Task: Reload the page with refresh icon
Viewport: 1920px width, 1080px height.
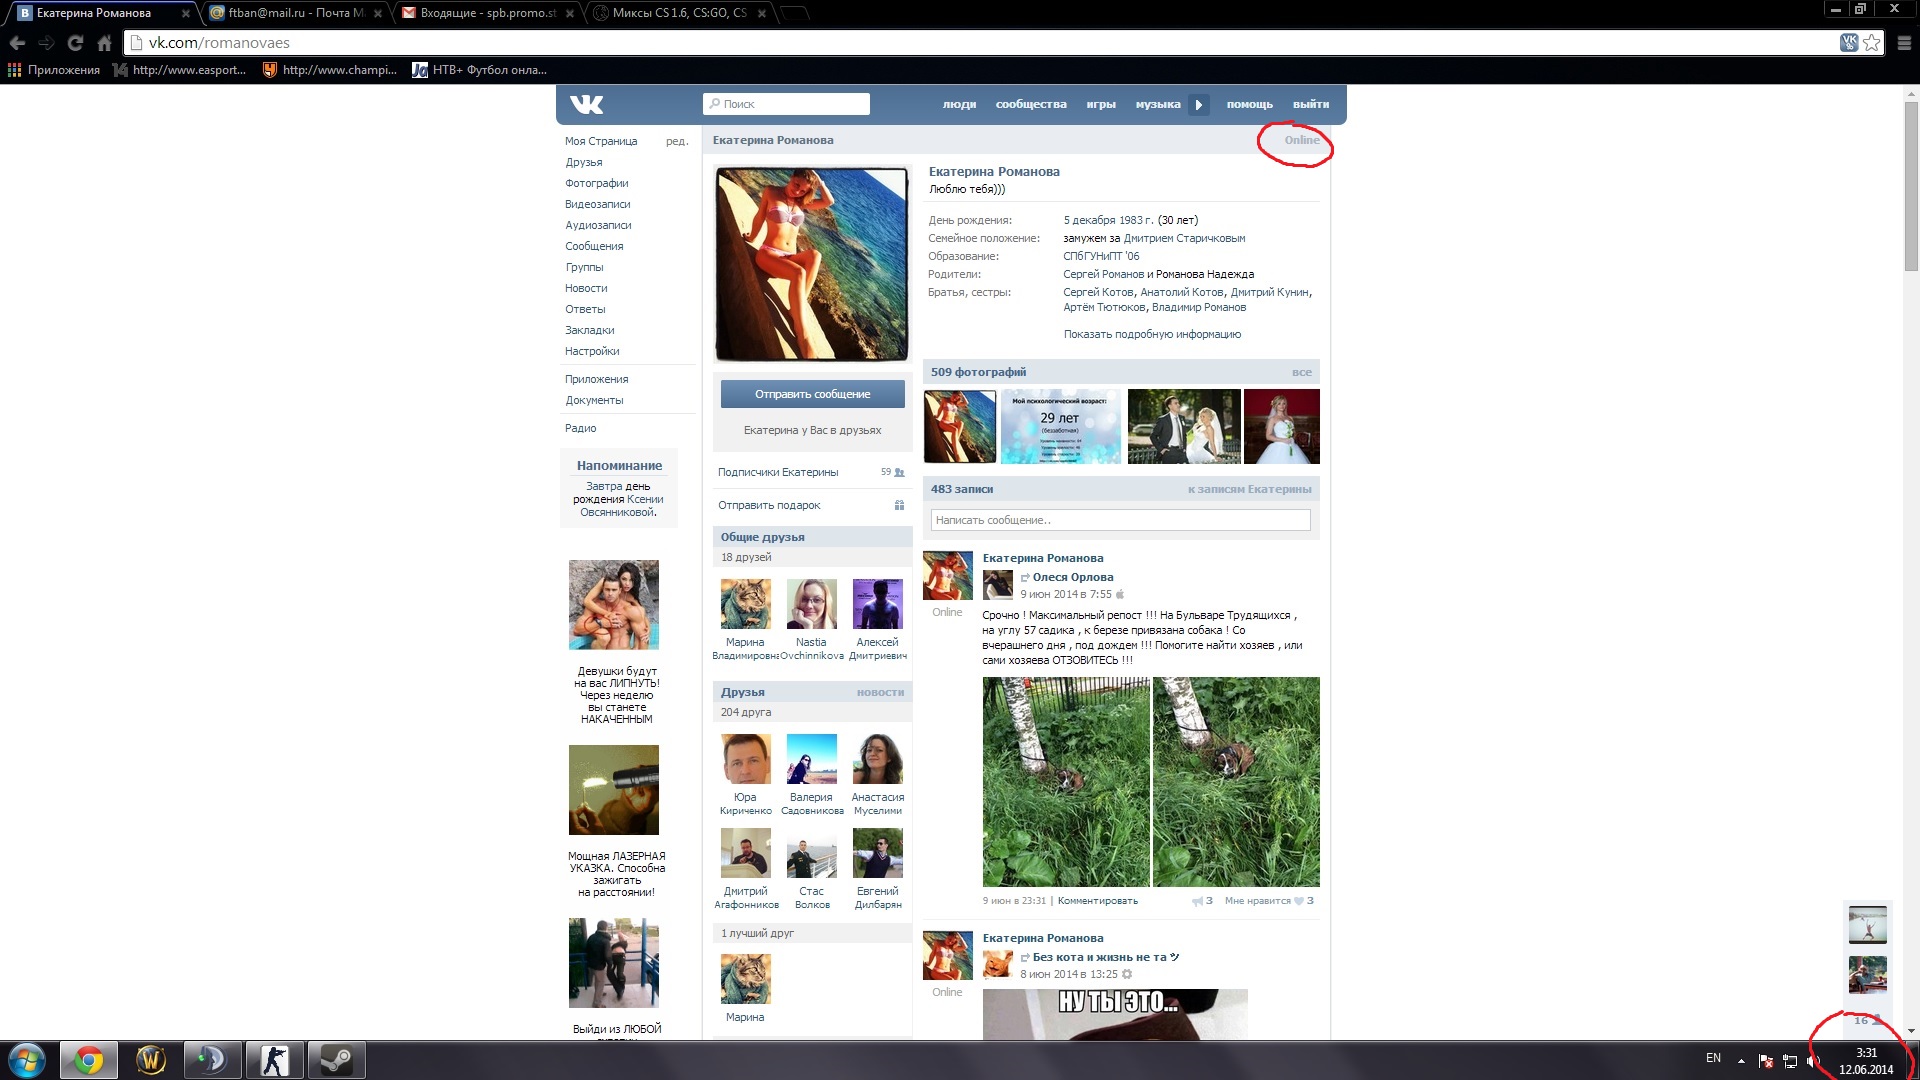Action: [75, 43]
